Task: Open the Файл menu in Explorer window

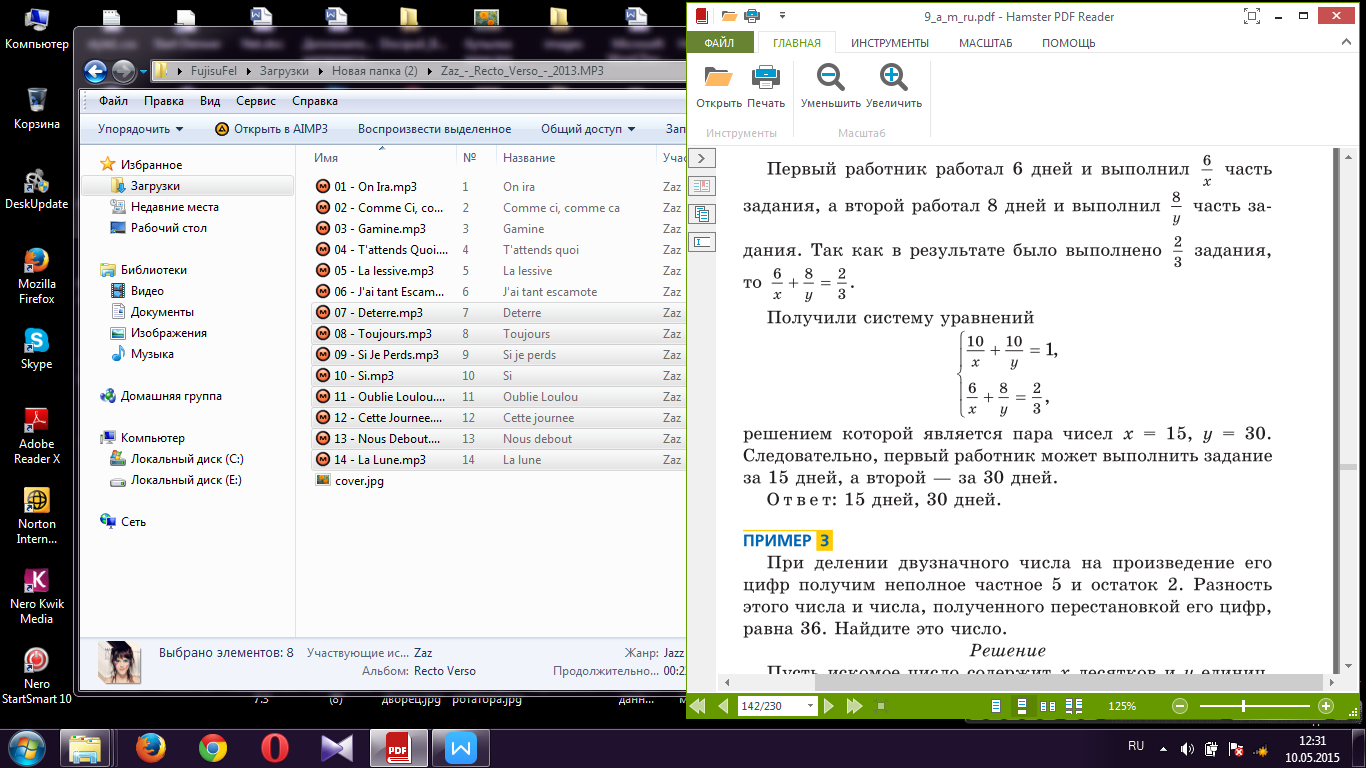Action: tap(113, 101)
